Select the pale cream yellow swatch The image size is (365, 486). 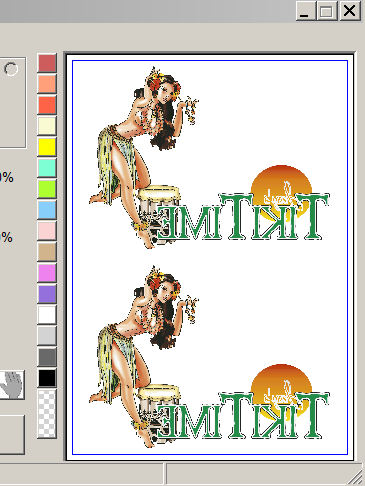47,126
